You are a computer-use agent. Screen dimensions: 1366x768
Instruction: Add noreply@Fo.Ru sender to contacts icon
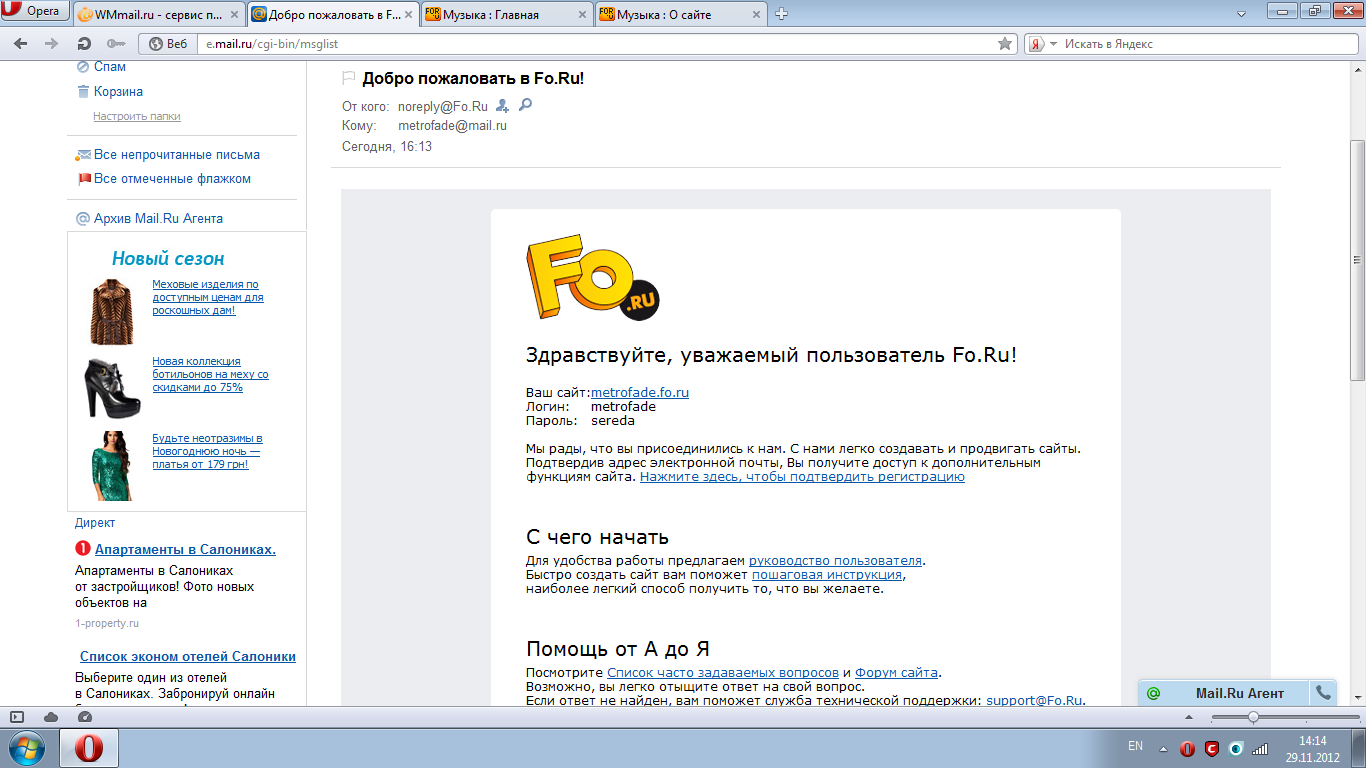(503, 105)
